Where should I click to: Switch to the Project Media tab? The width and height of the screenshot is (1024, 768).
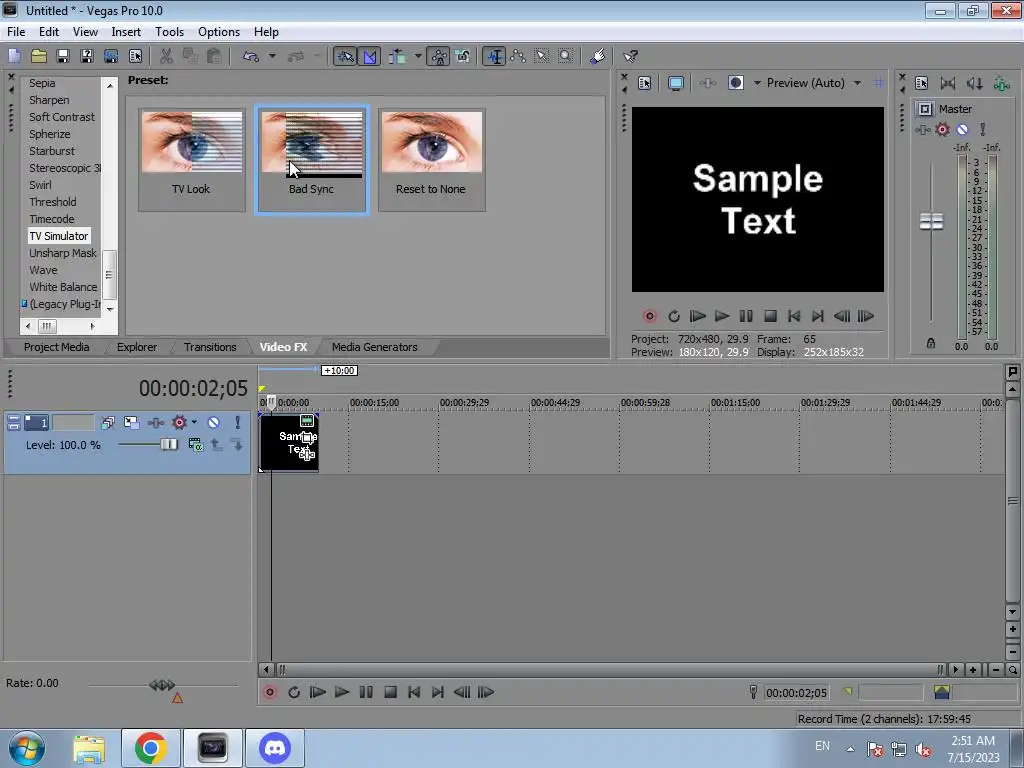56,347
